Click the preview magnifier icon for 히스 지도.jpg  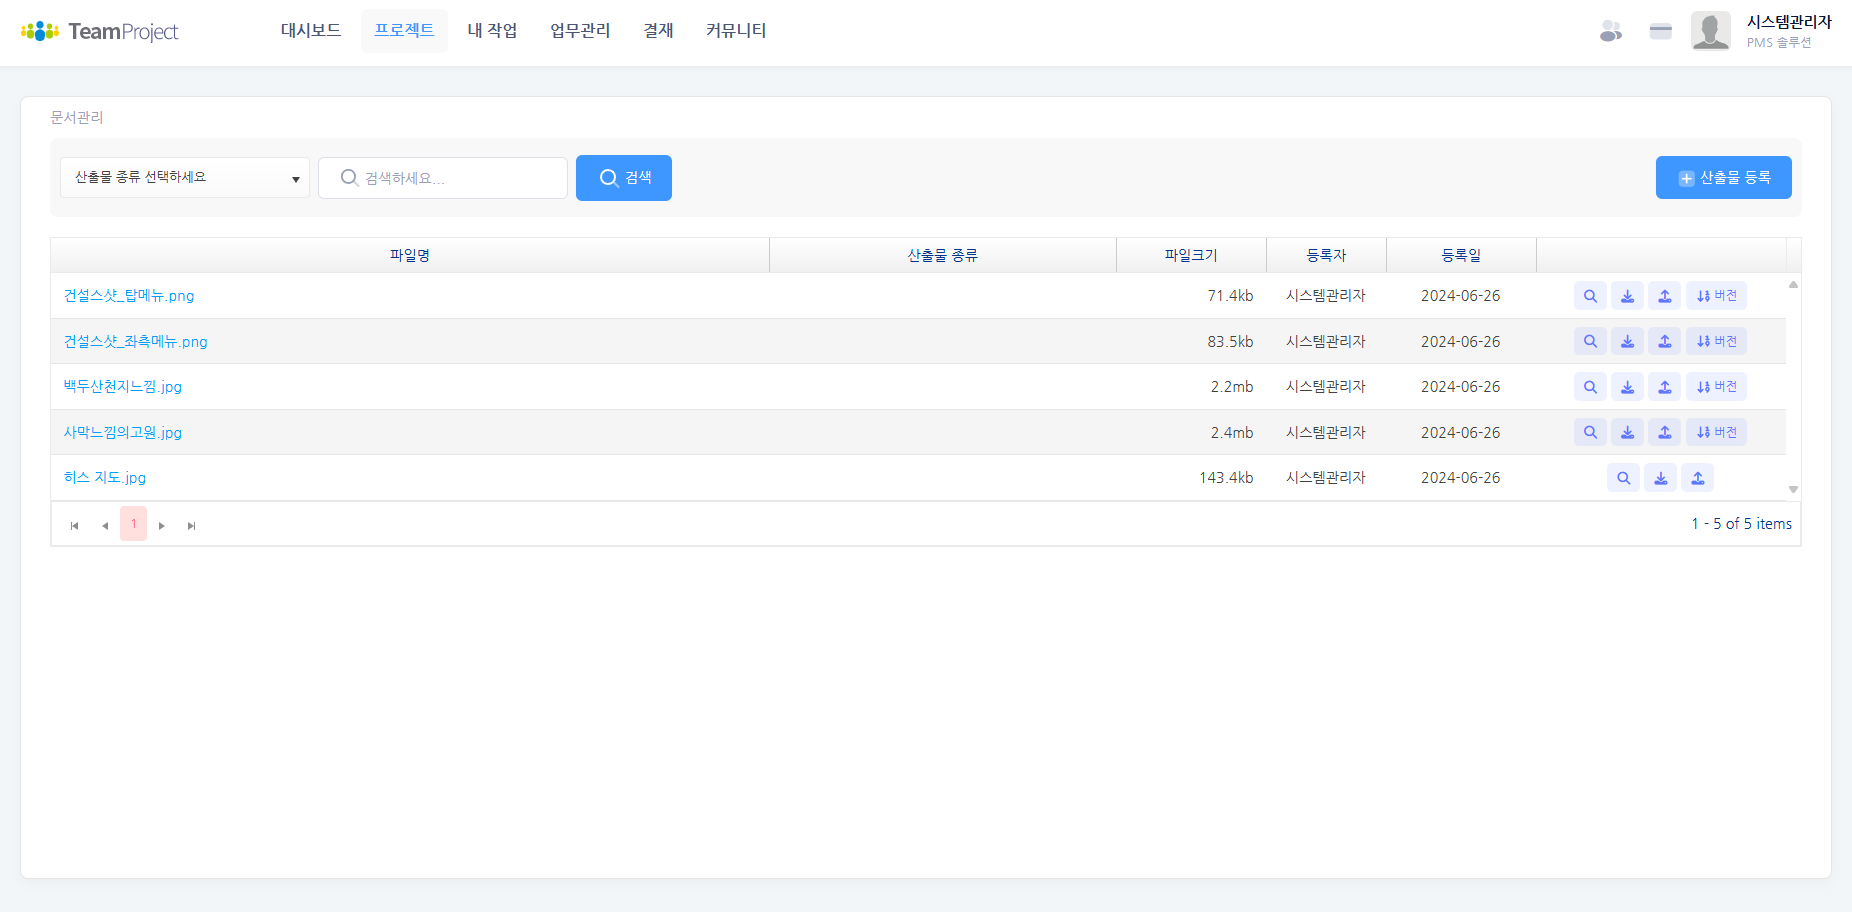(x=1623, y=478)
